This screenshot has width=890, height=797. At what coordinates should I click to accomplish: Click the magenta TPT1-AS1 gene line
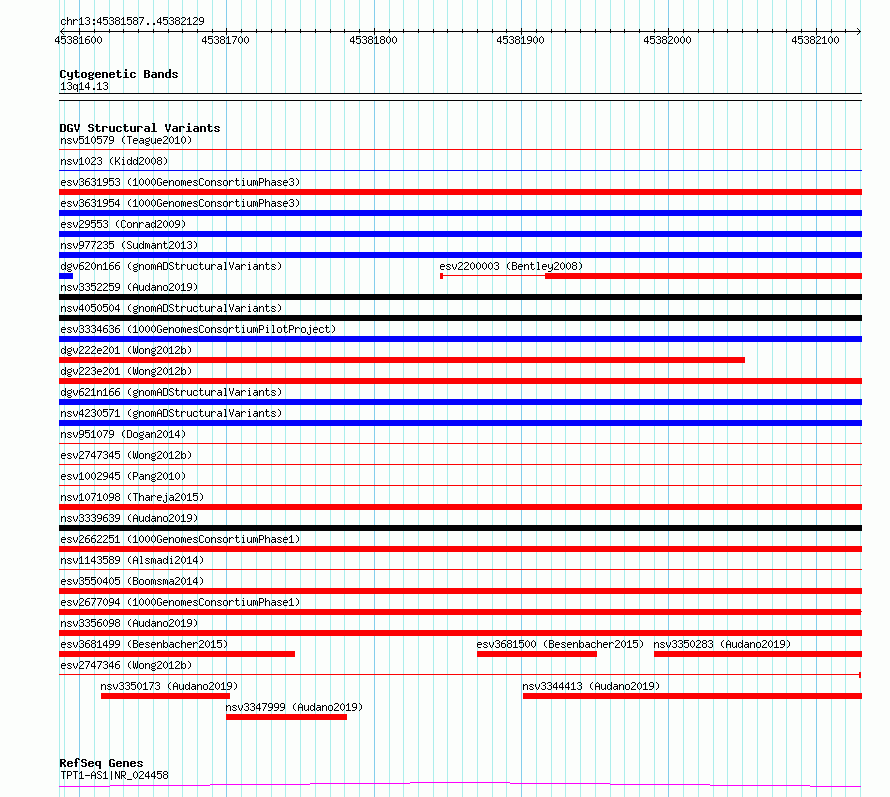(x=460, y=785)
